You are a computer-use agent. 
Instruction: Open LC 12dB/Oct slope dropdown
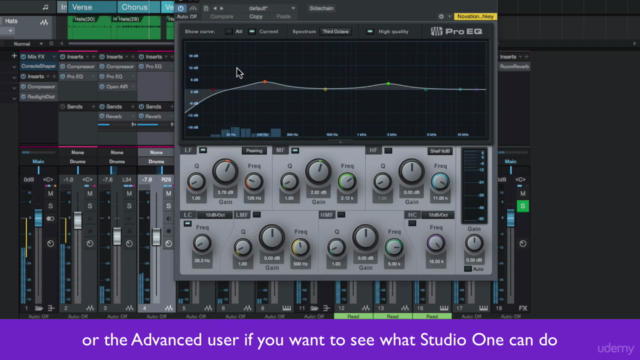[215, 215]
